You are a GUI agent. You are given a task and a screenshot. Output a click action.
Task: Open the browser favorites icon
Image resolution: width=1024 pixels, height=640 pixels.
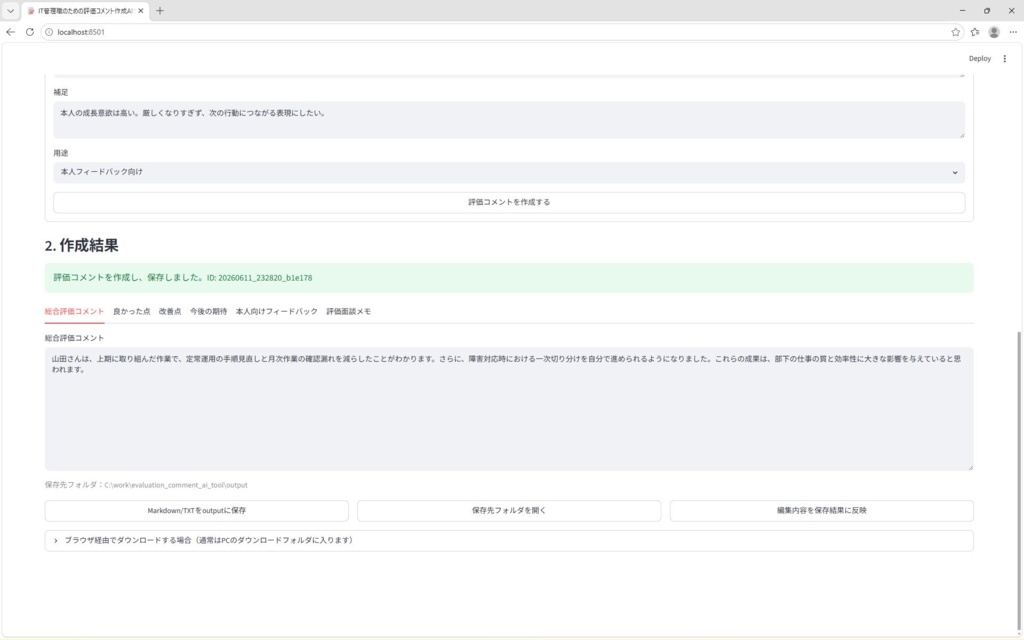pos(975,32)
